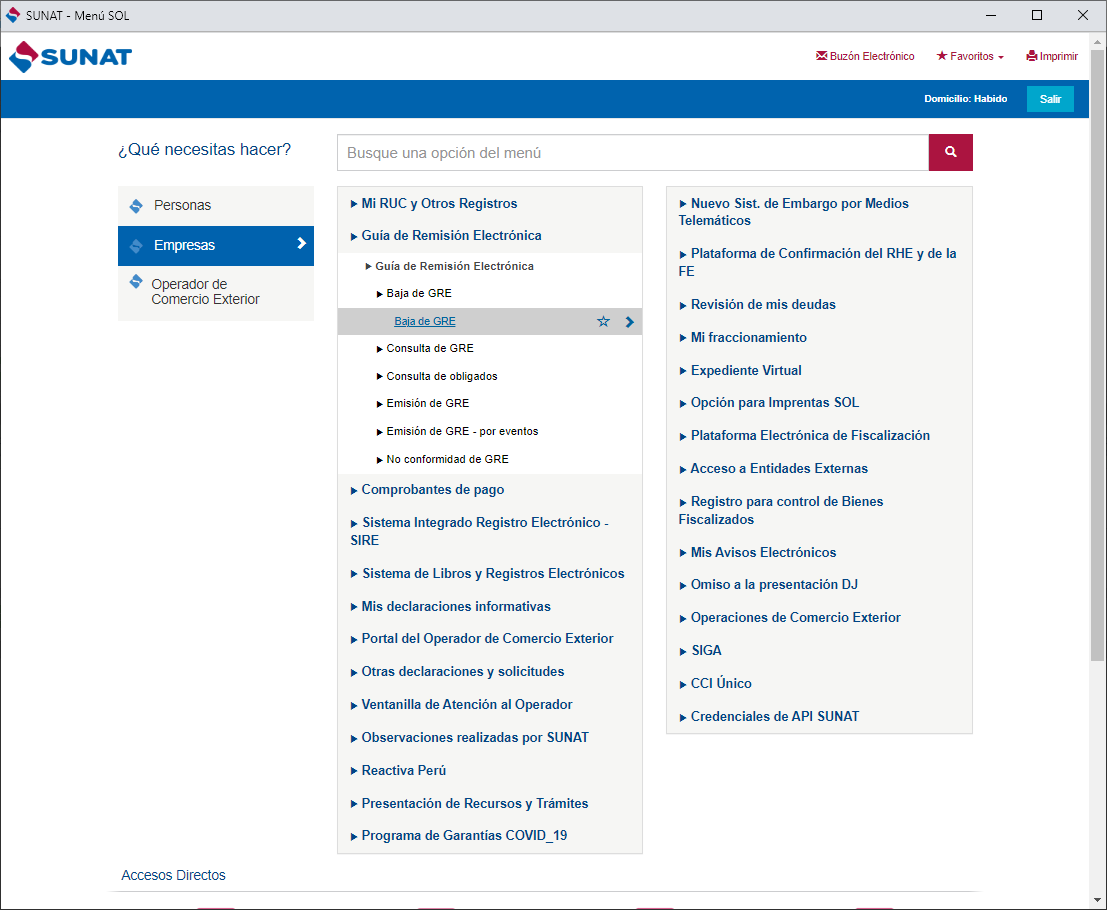Open Opción para Imprentas SOL
The image size is (1107, 910).
pos(769,402)
